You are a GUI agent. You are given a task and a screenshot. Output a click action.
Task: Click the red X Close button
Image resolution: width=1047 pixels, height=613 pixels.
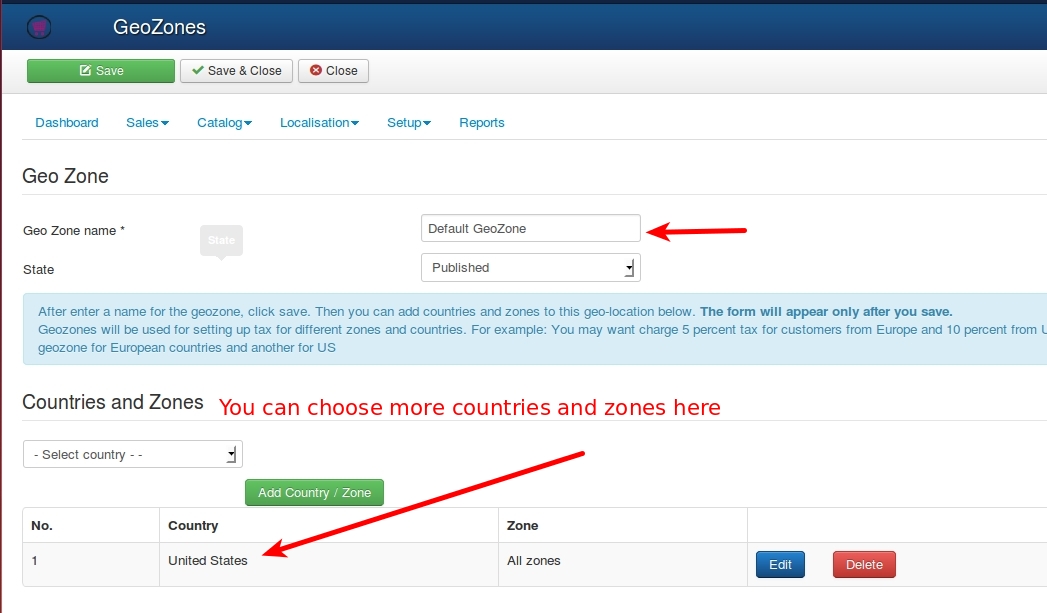333,71
